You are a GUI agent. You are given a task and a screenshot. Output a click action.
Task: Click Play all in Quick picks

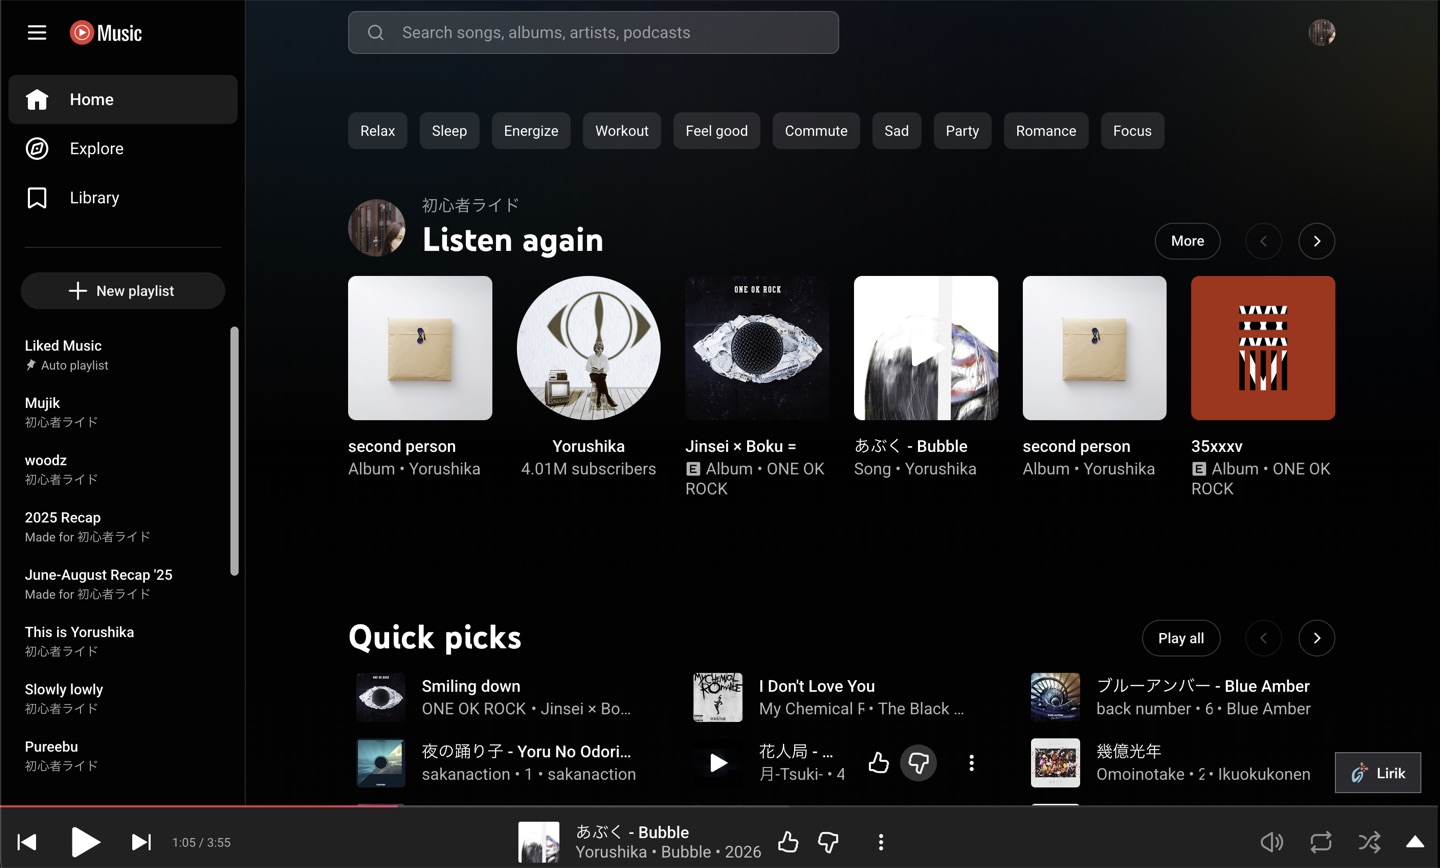[x=1181, y=638]
